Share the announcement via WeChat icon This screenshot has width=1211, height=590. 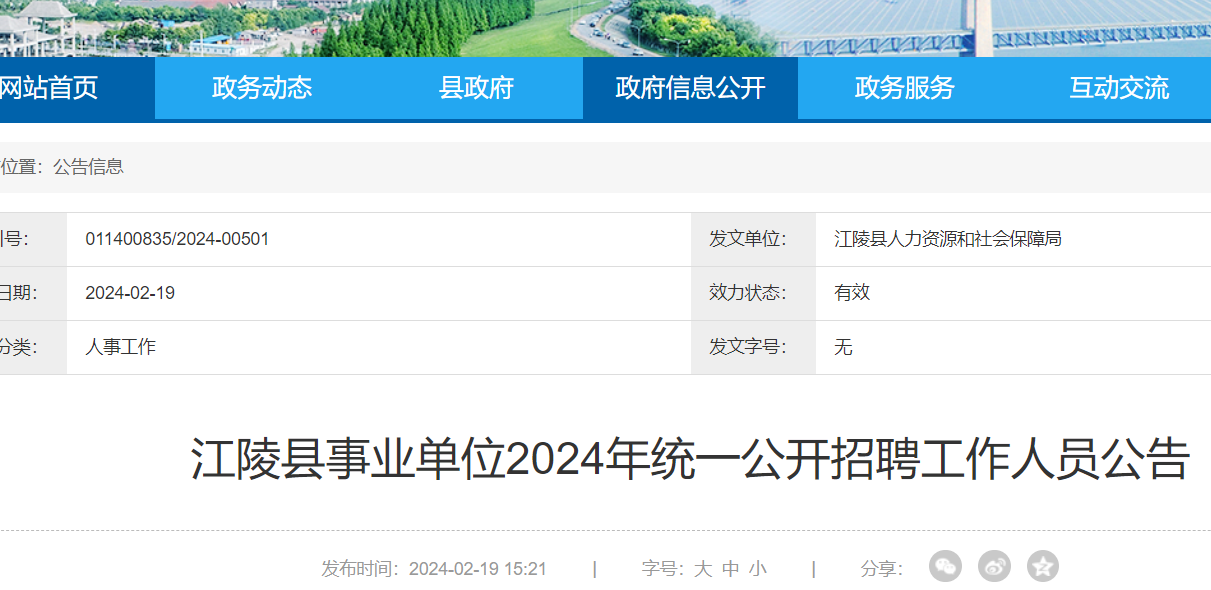tap(945, 567)
